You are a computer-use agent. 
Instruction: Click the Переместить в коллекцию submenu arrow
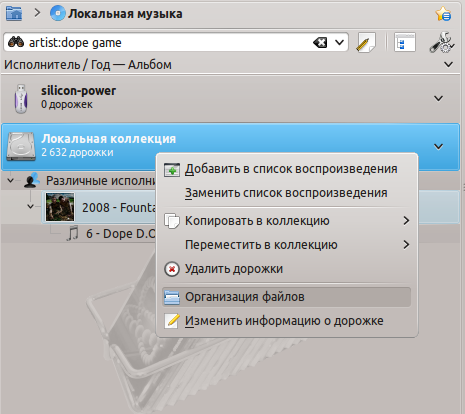click(406, 245)
